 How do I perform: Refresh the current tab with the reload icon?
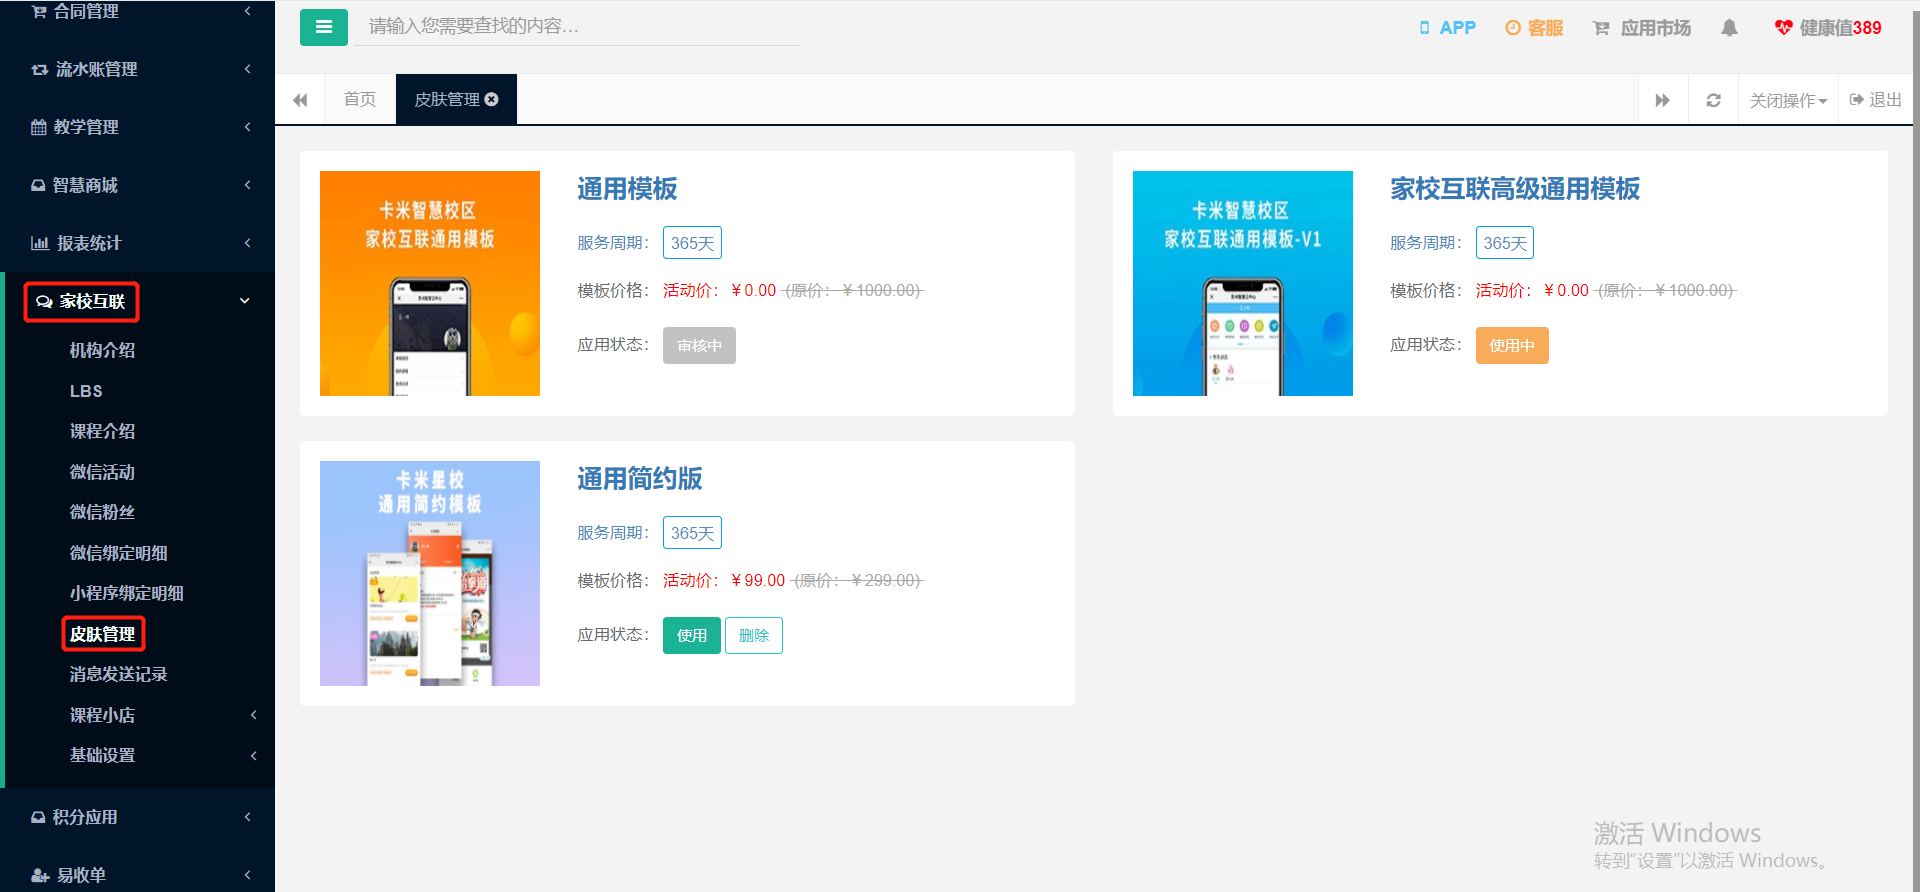[x=1713, y=100]
